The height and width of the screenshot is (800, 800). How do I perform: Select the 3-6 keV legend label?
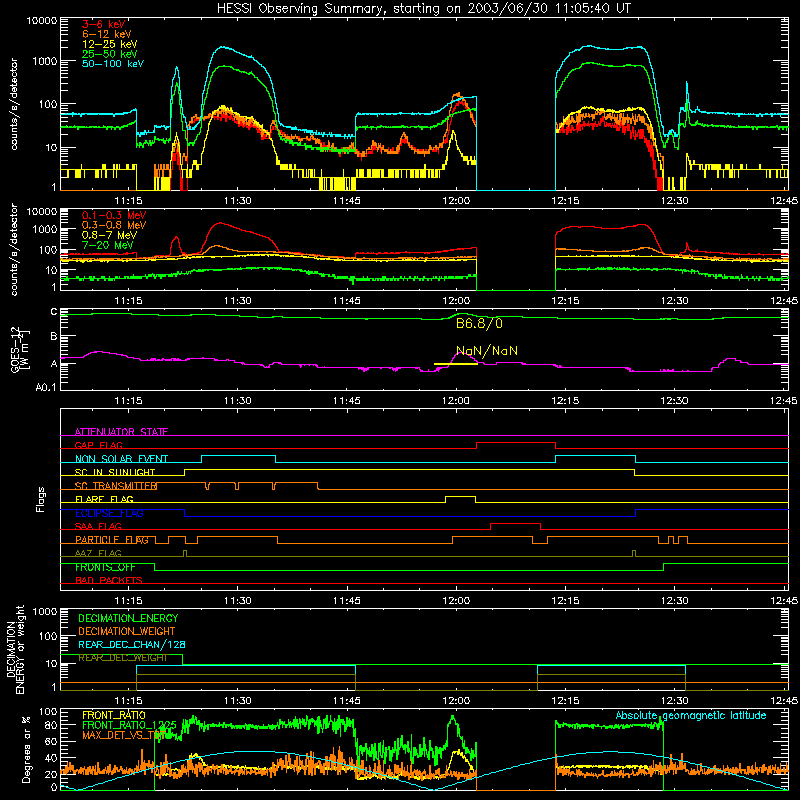(x=104, y=24)
